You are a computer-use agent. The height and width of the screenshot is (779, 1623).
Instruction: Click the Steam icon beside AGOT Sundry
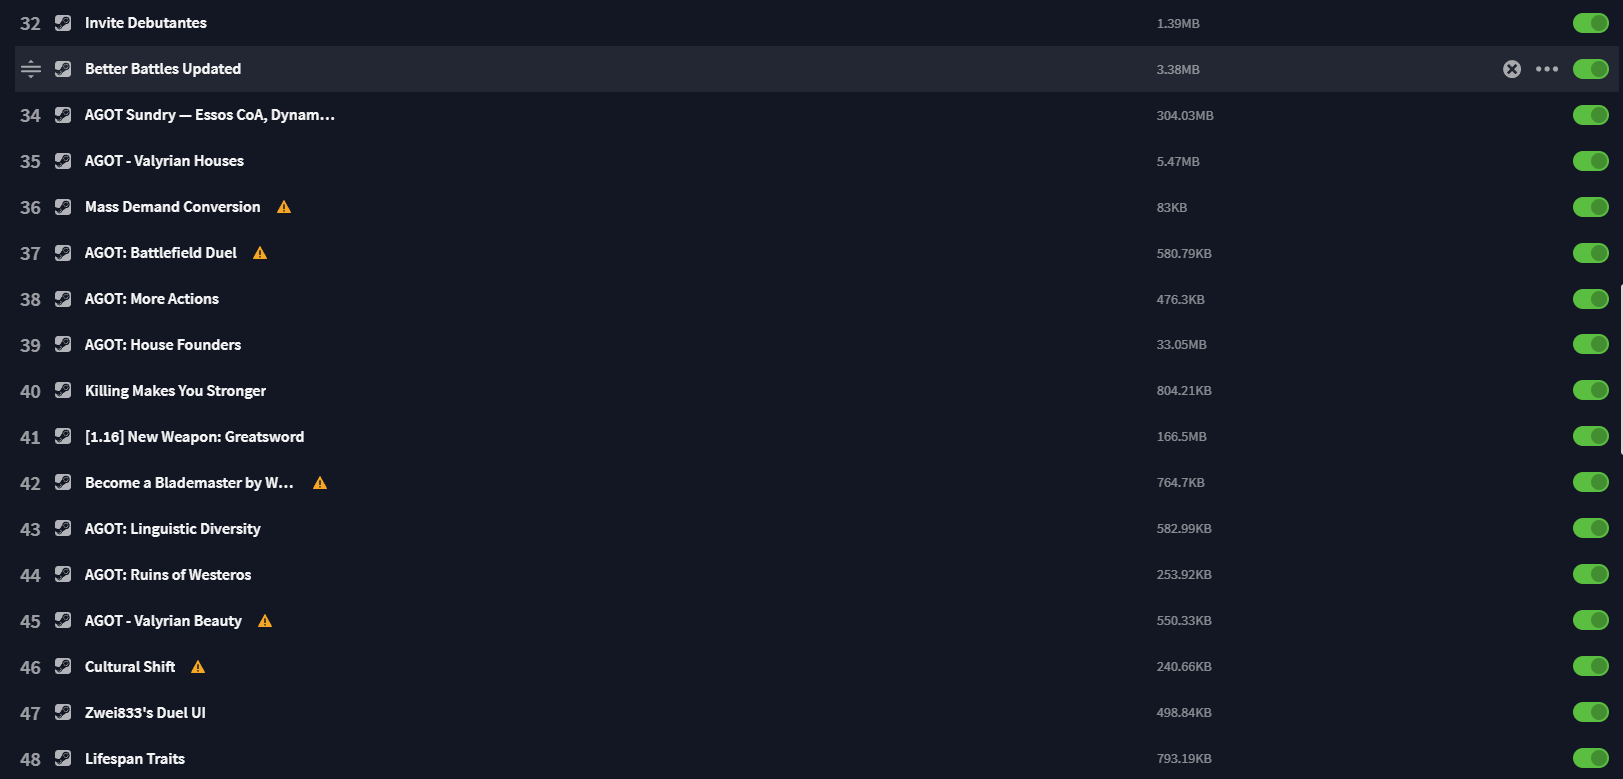pos(63,115)
